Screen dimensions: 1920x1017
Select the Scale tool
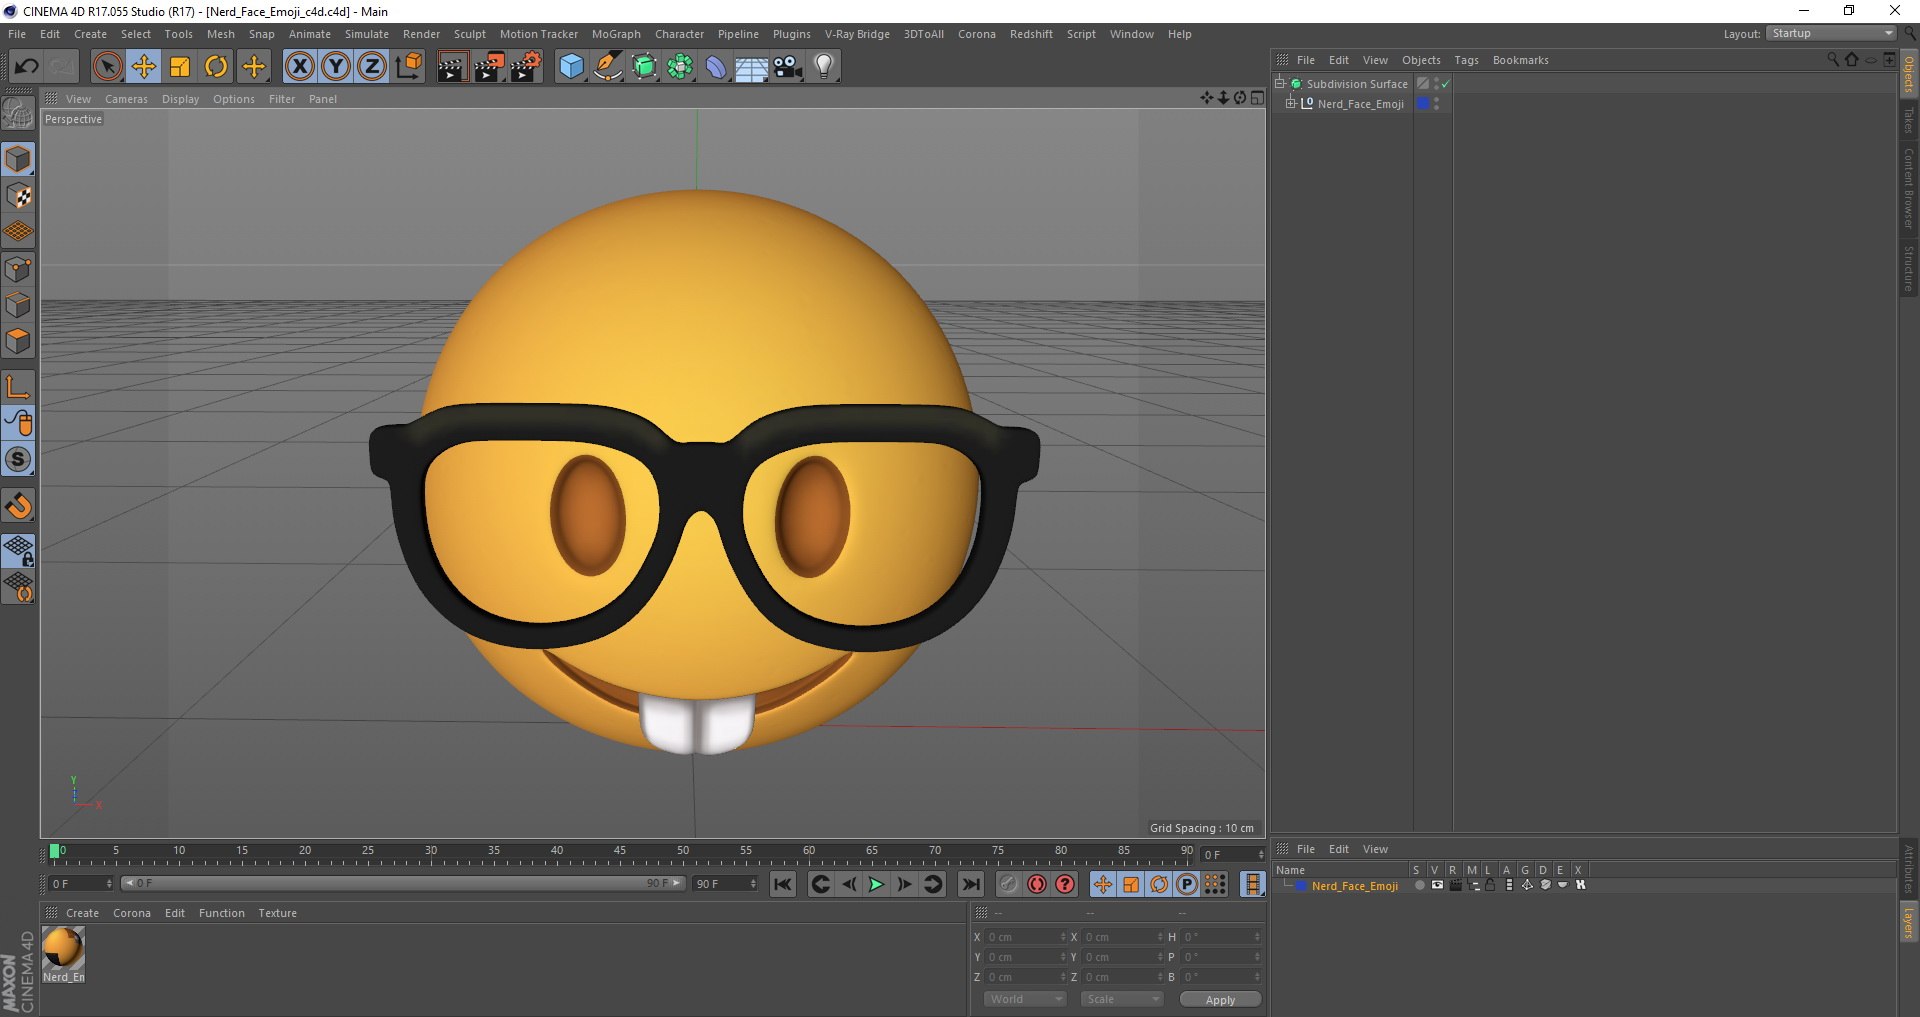180,67
